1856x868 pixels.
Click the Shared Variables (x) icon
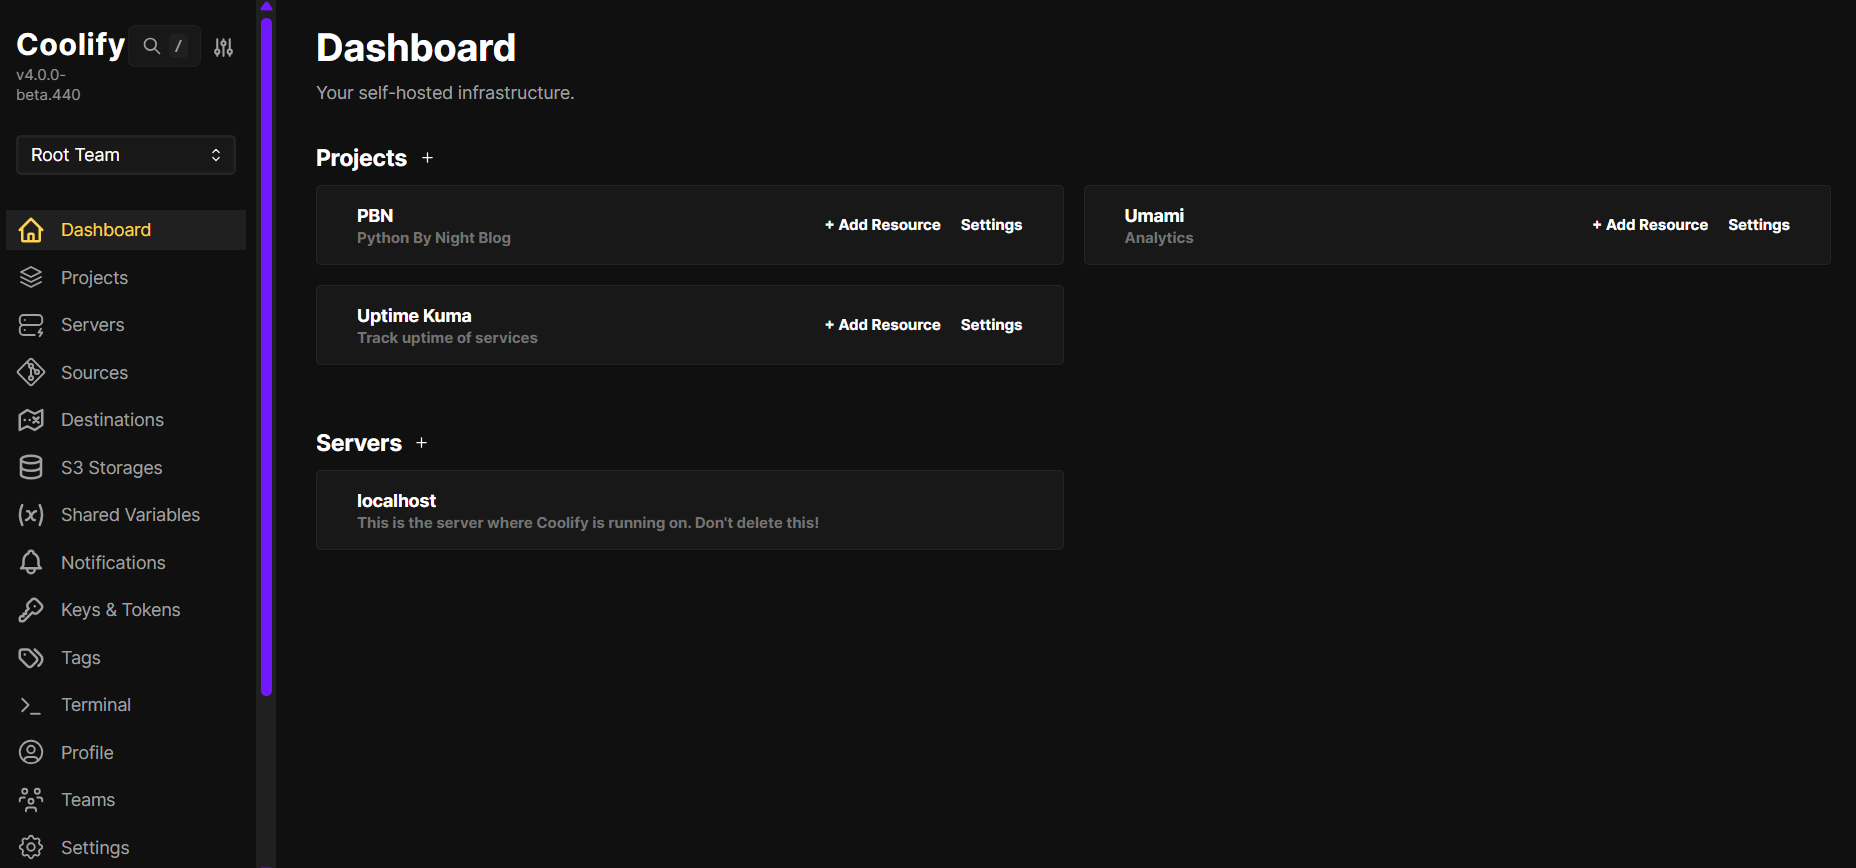[31, 515]
